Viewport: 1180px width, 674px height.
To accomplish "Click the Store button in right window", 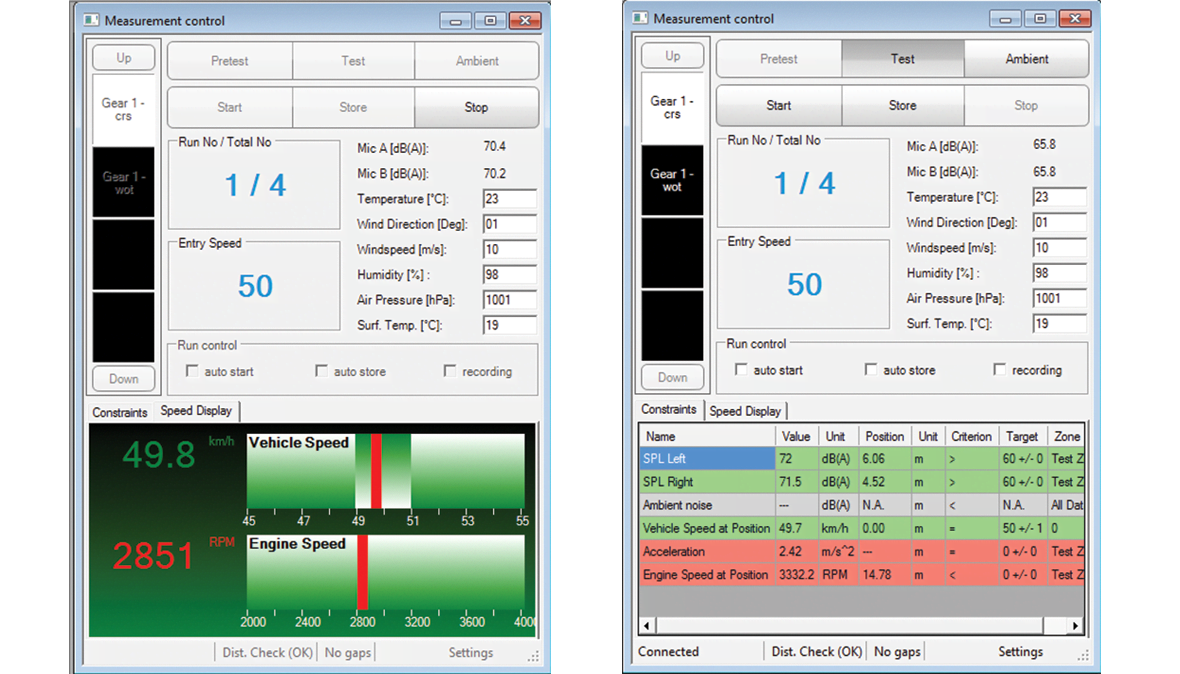I will 902,105.
